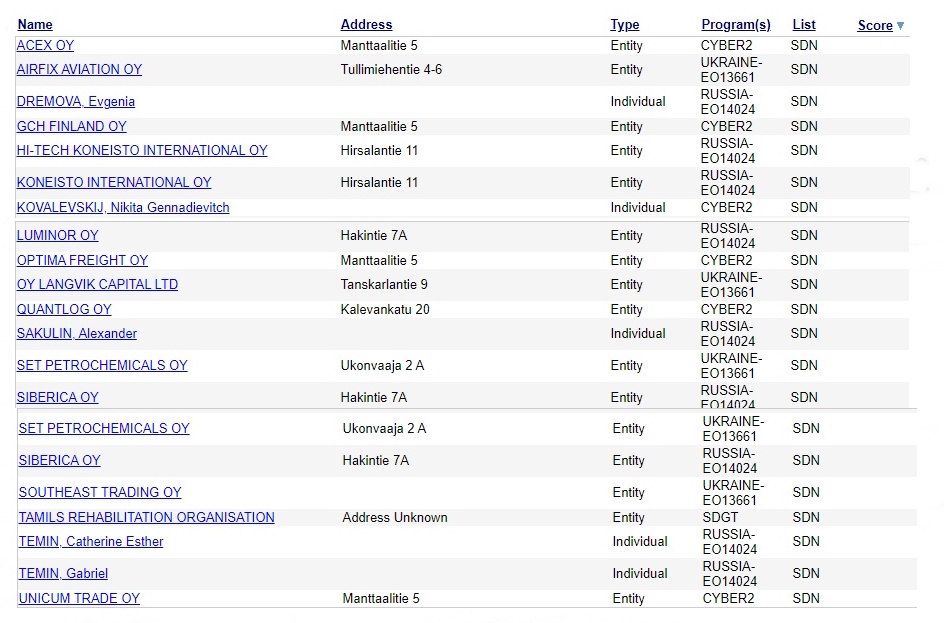944x623 pixels.
Task: Click 'CYBER2' in the KOVALEVSKIJ row
Action: click(x=727, y=208)
